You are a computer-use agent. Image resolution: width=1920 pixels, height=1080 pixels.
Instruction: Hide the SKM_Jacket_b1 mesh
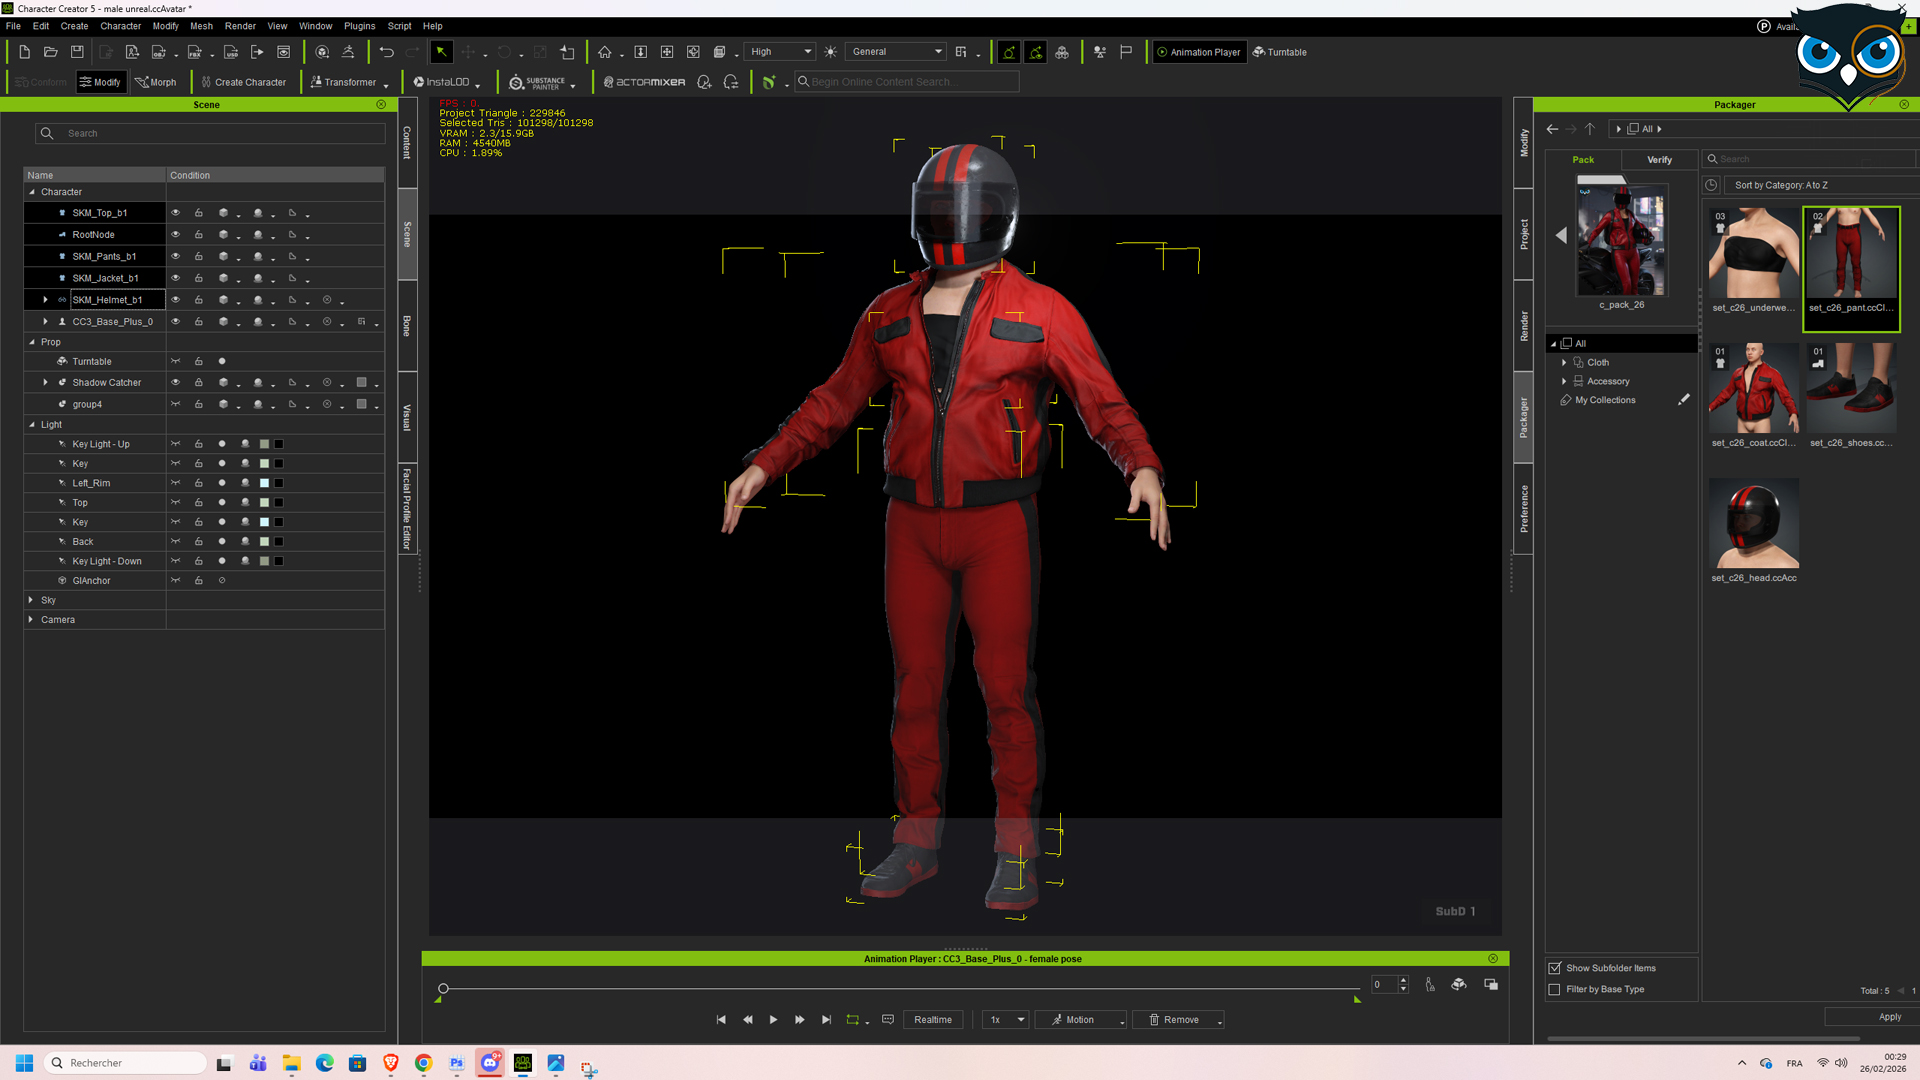(175, 278)
